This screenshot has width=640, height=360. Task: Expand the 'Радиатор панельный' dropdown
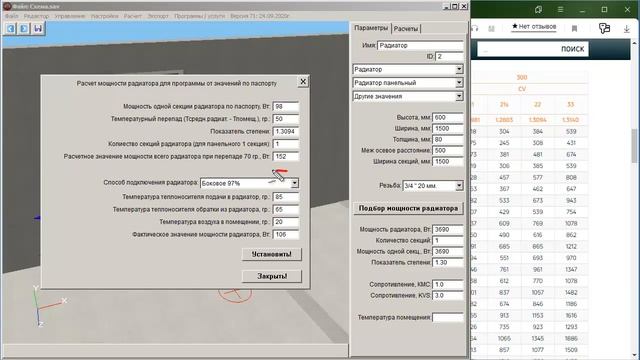[x=459, y=83]
